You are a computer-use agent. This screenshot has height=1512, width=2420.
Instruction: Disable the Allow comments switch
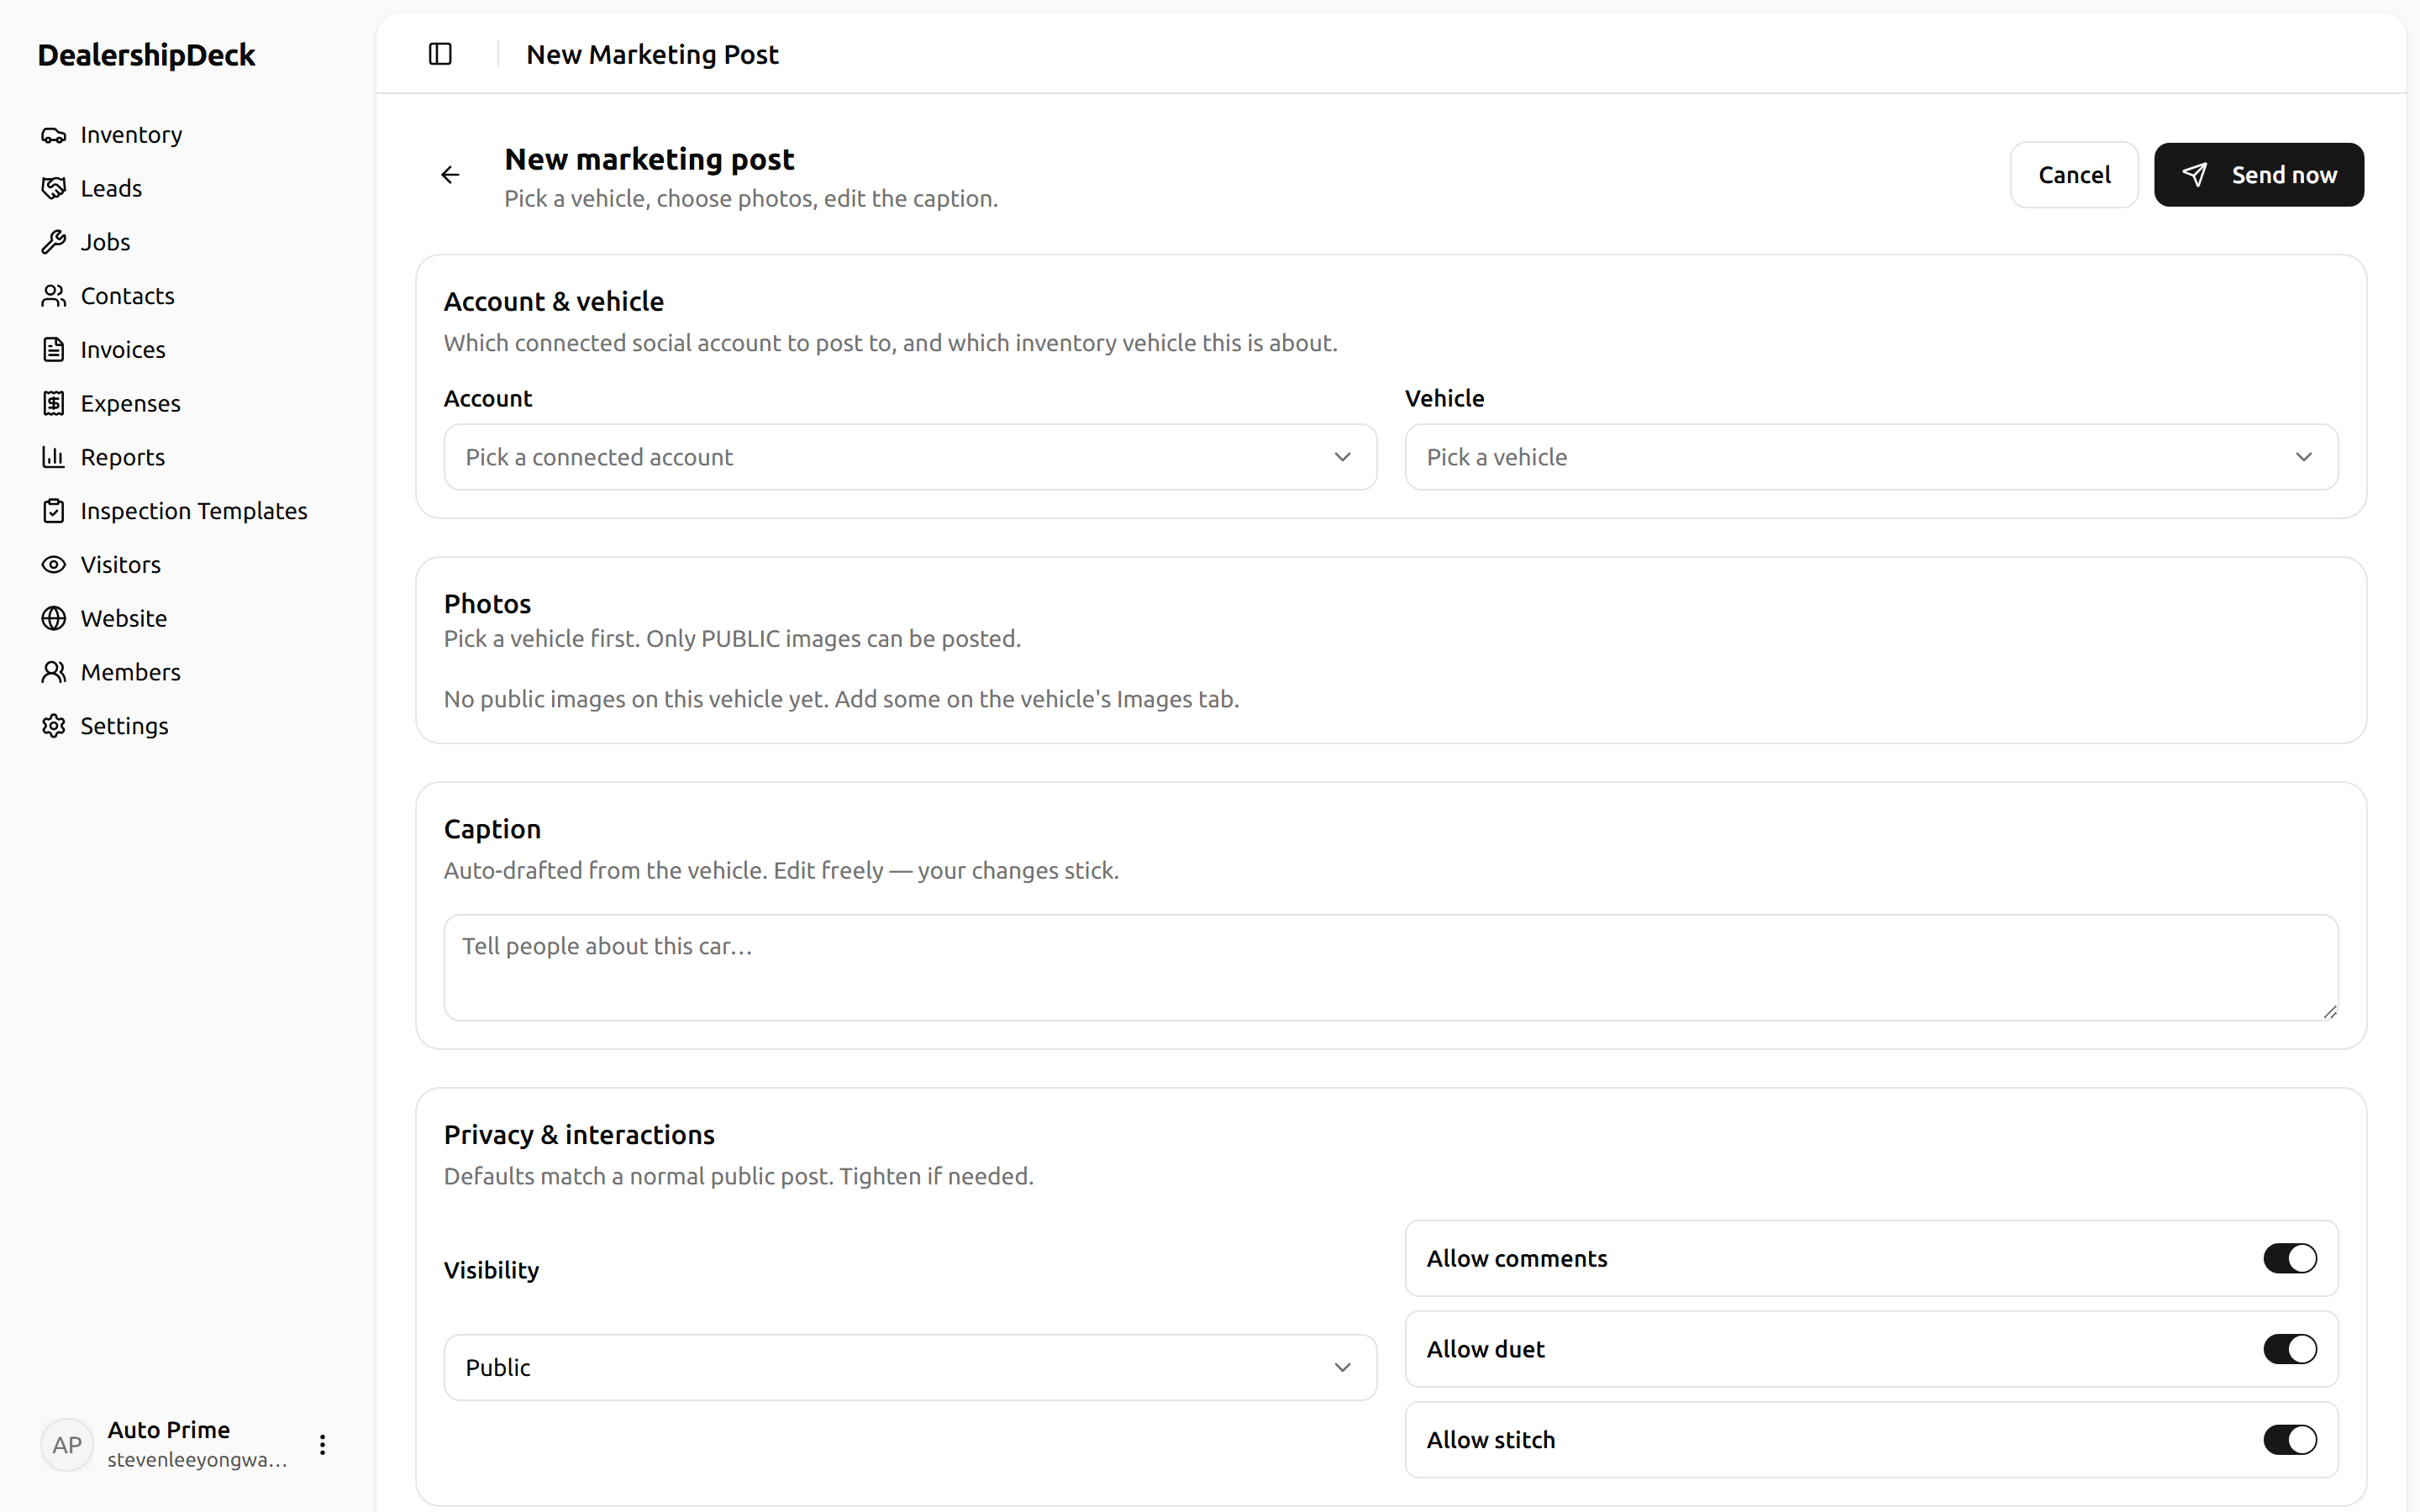pyautogui.click(x=2290, y=1259)
